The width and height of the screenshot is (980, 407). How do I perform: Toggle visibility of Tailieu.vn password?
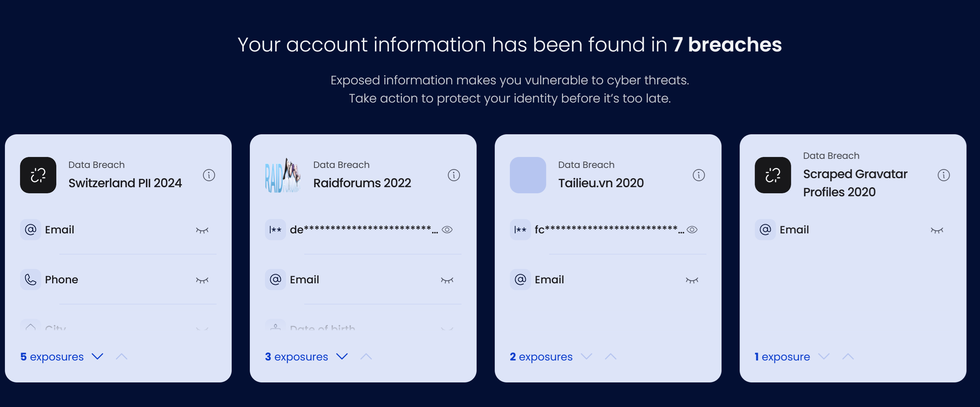click(x=692, y=230)
